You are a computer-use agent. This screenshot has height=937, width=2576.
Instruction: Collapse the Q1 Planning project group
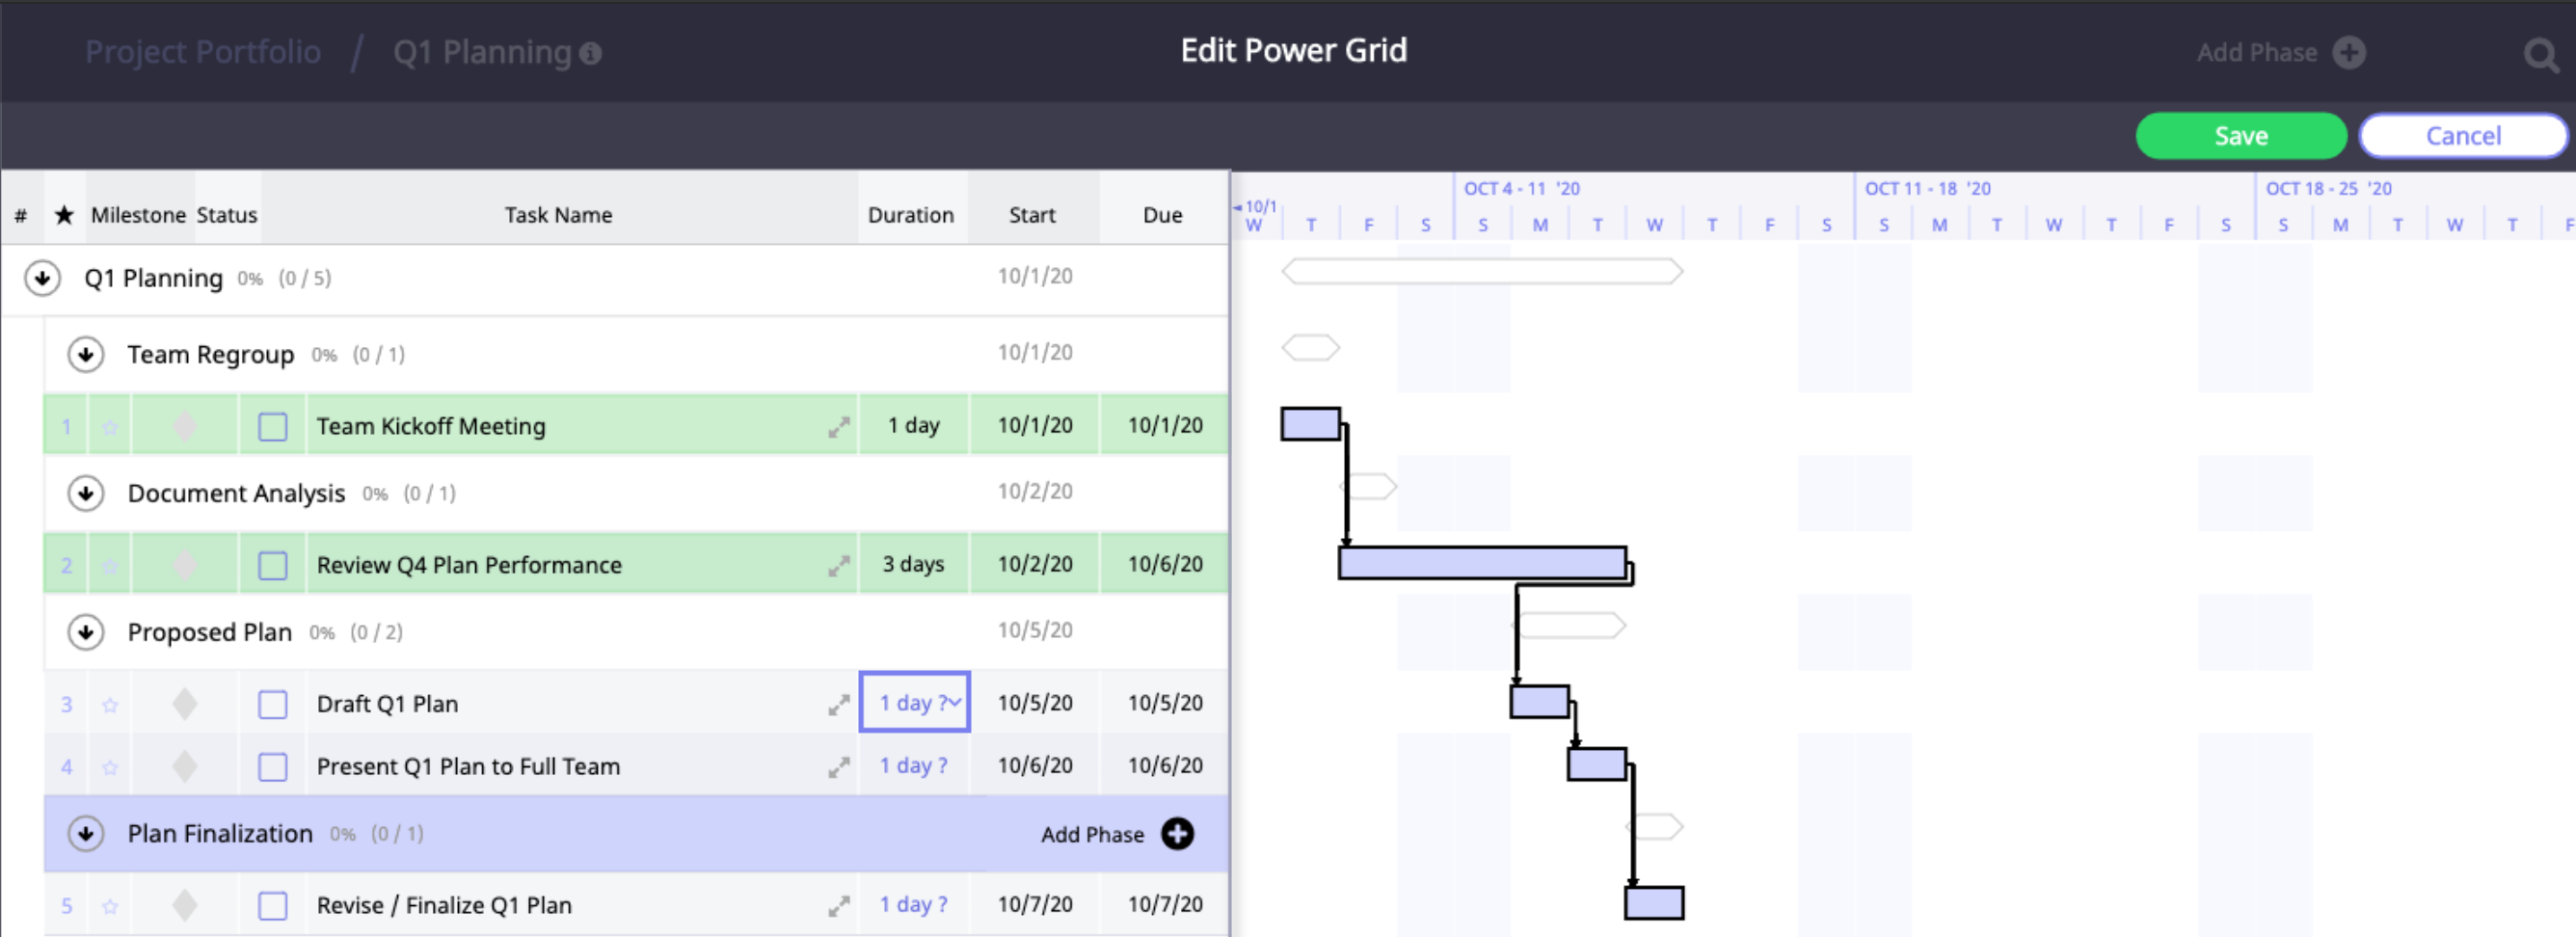pyautogui.click(x=42, y=278)
